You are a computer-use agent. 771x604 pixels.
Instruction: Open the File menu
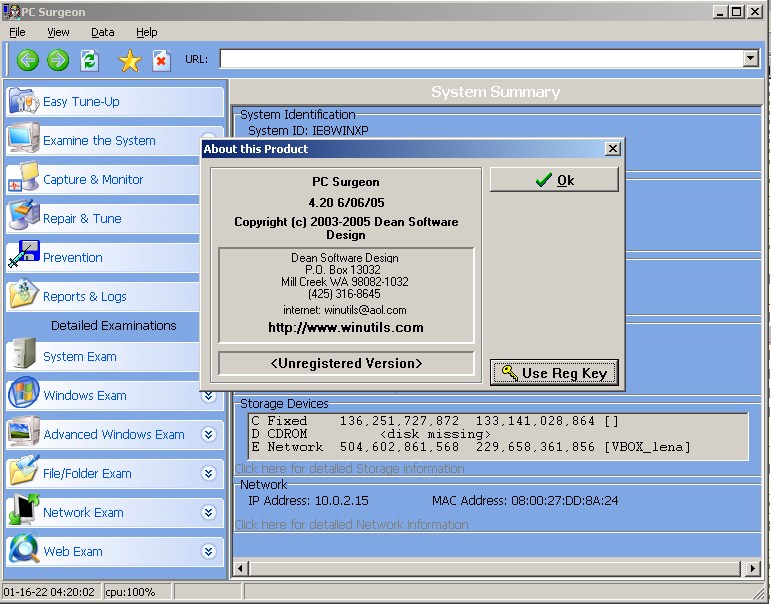pyautogui.click(x=17, y=32)
